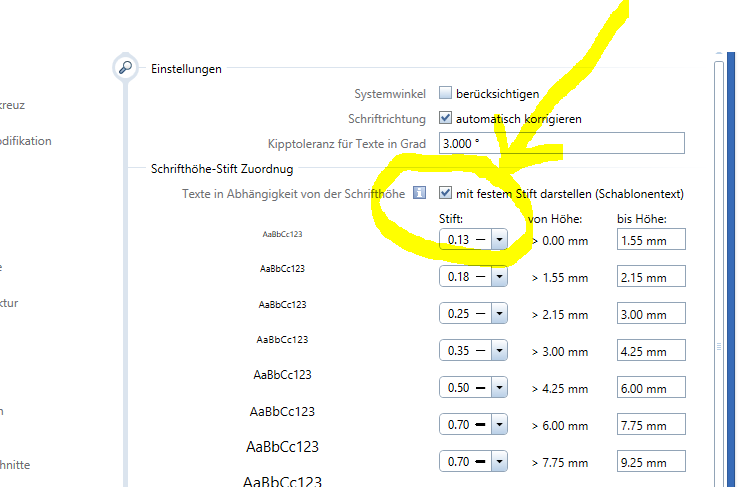Toggle mit festem Stift darstellen checkbox
The height and width of the screenshot is (487, 744).
coord(446,193)
